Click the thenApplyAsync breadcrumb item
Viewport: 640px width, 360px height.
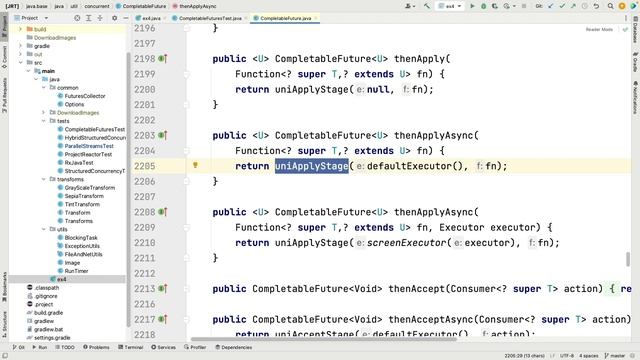(194, 6)
